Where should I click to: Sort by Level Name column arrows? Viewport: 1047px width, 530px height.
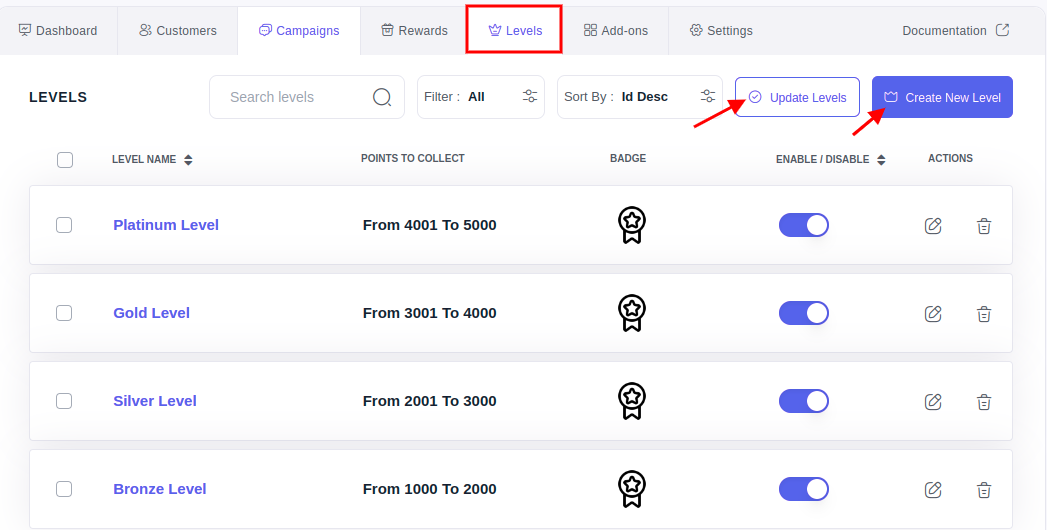pos(188,160)
